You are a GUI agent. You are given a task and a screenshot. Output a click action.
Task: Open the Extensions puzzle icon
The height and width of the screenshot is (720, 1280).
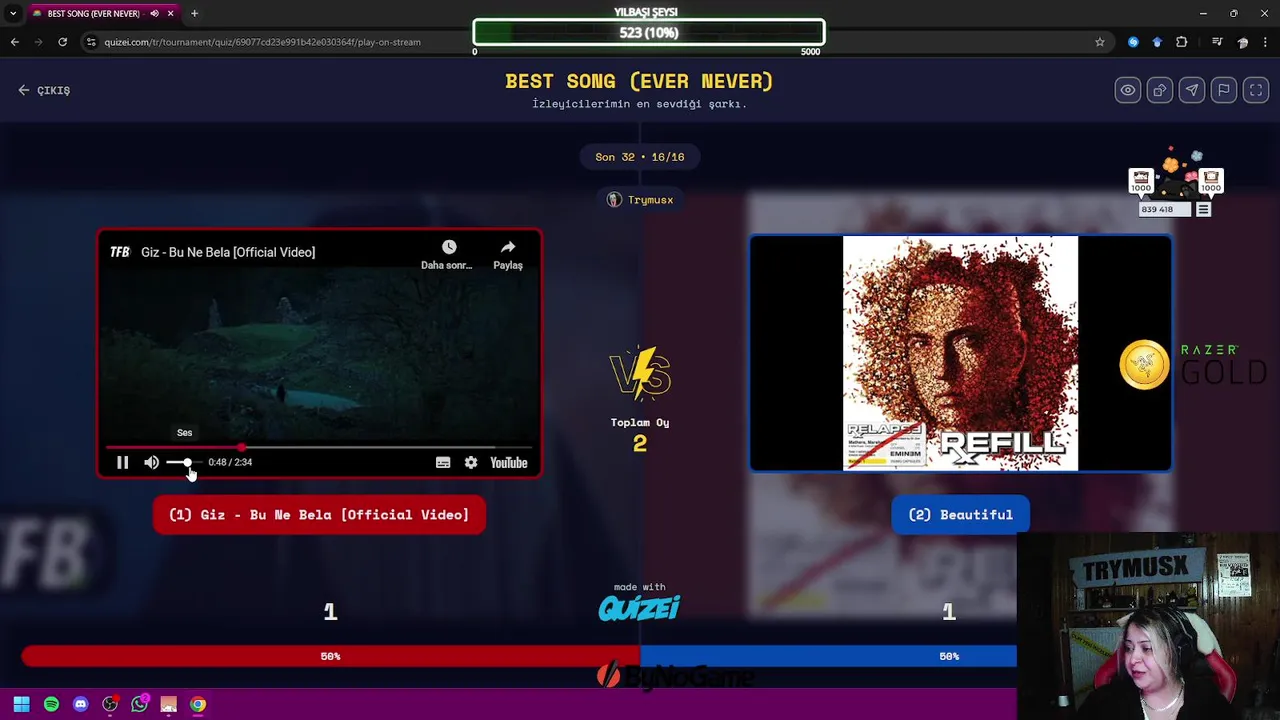click(1182, 42)
